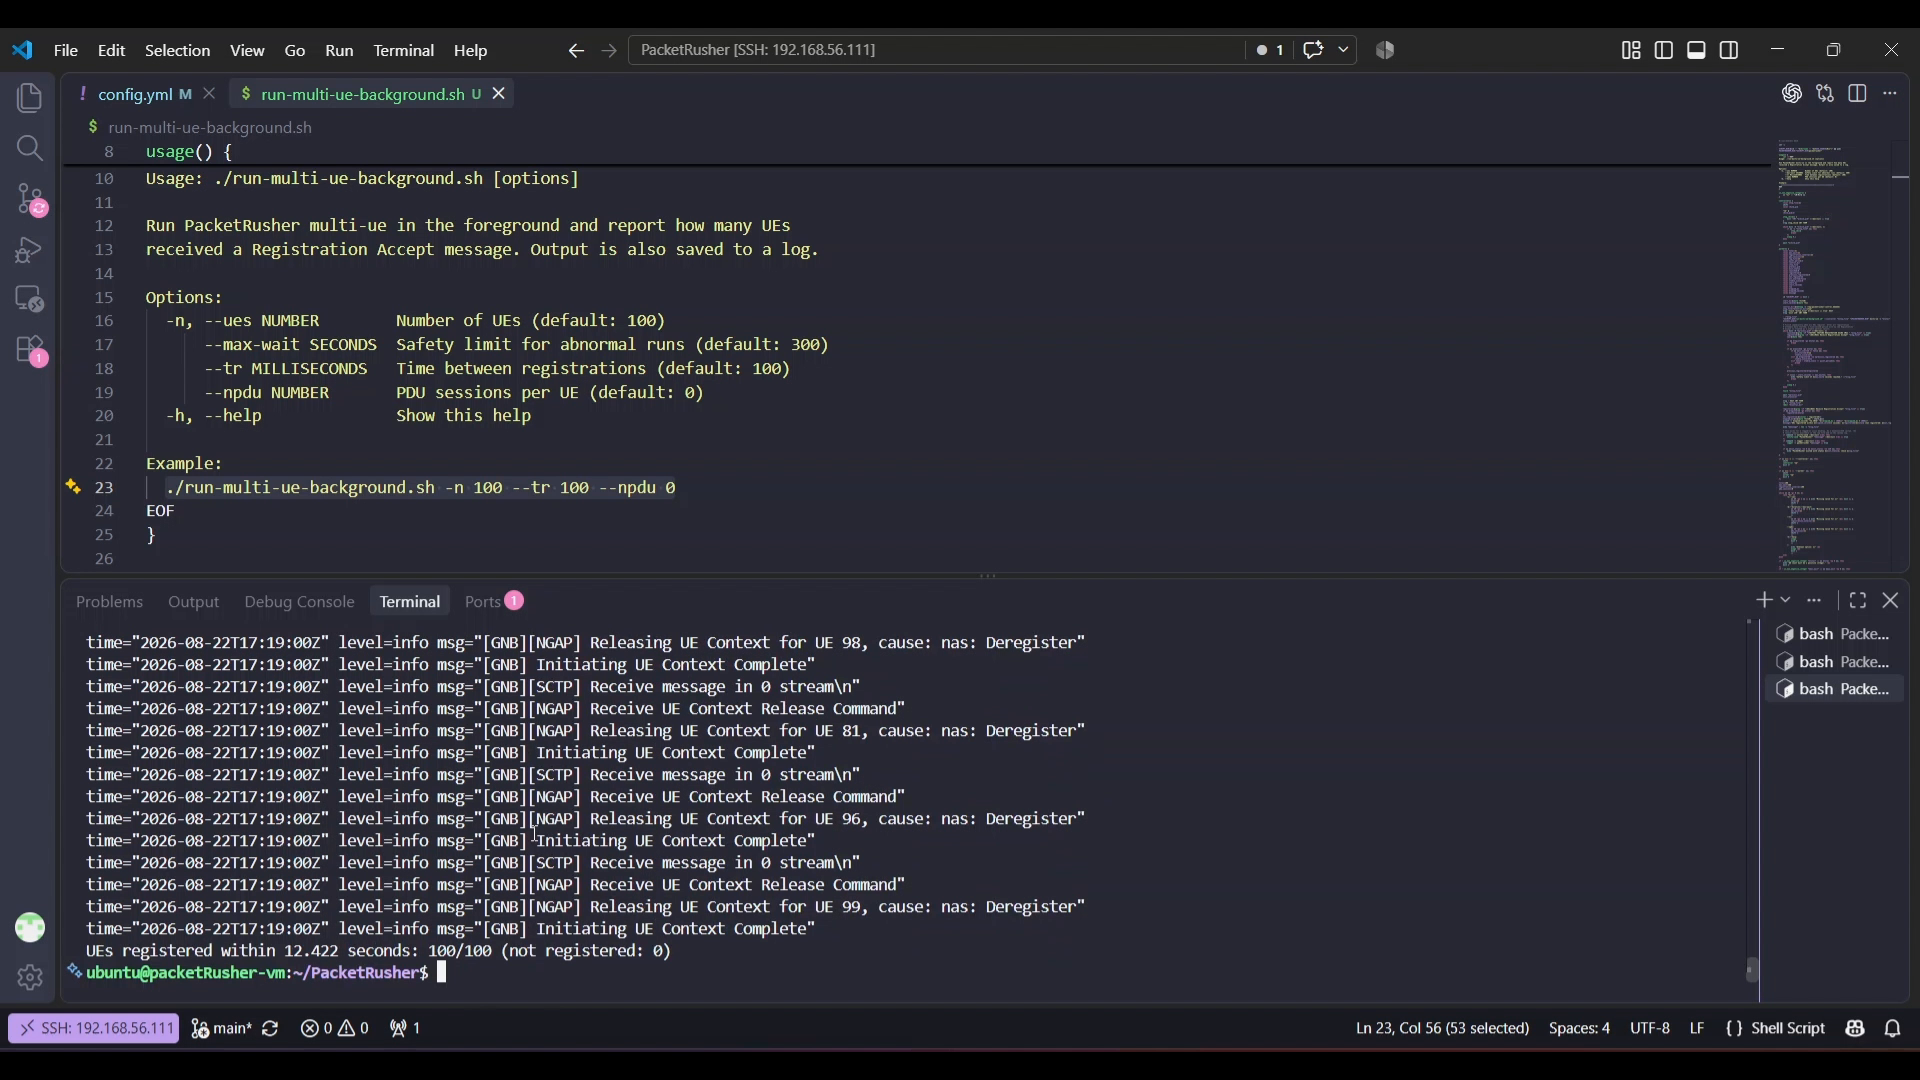The width and height of the screenshot is (1920, 1080).
Task: Open the Accounts avatar icon
Action: [x=30, y=928]
